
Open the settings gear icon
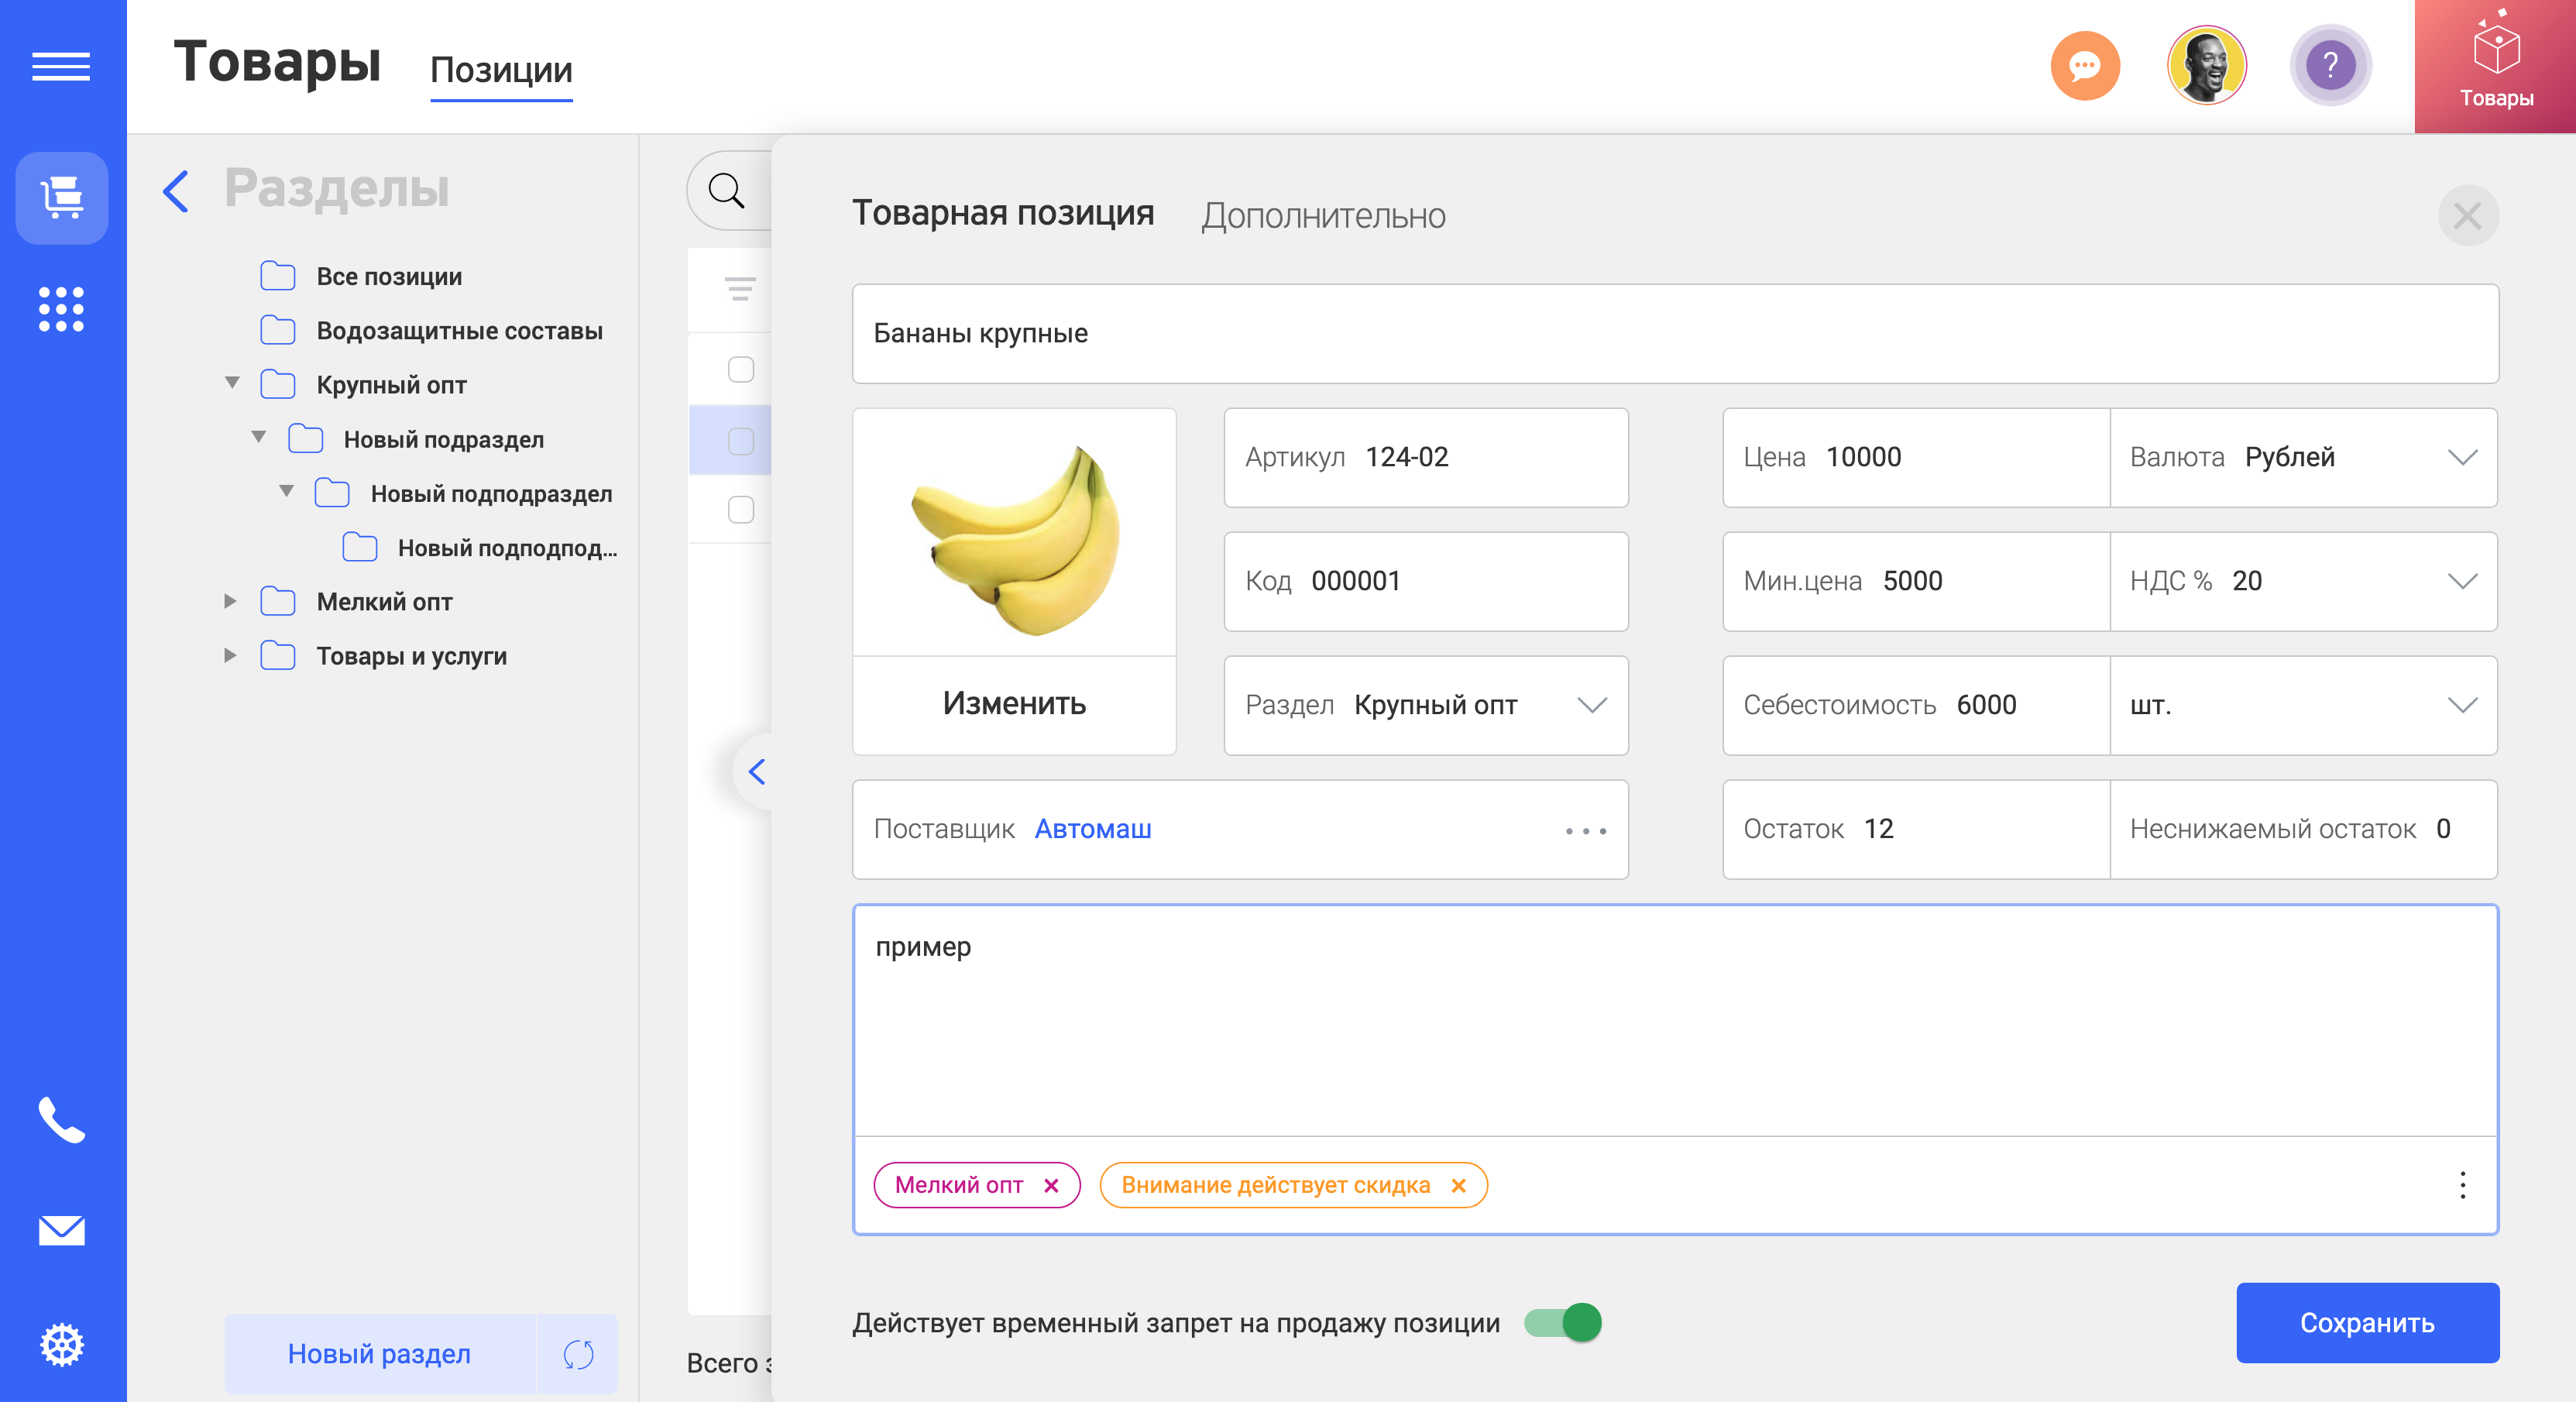point(62,1344)
